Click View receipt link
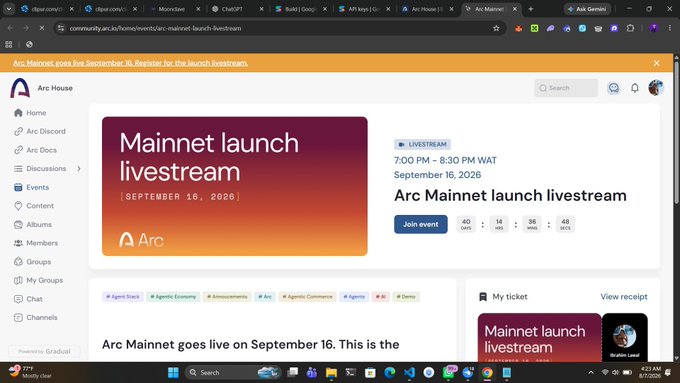This screenshot has height=383, width=680. pos(624,297)
